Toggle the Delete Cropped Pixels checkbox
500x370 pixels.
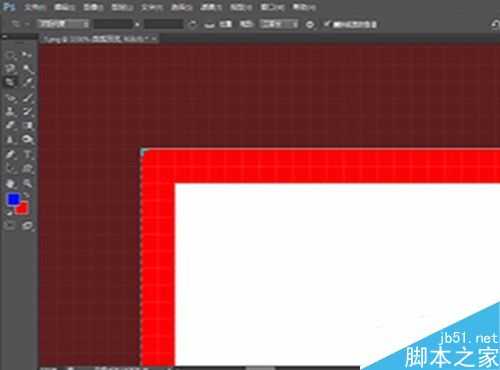pos(327,24)
